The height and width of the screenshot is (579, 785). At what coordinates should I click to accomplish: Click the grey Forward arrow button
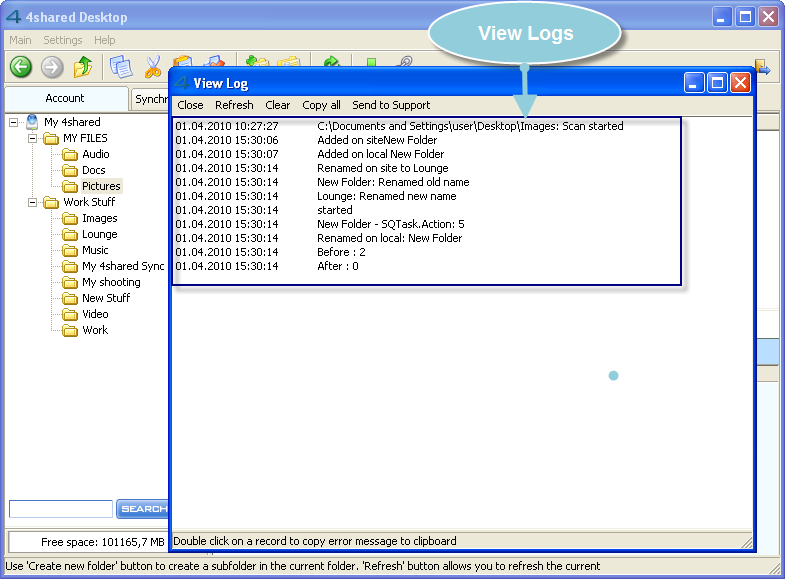(x=52, y=67)
